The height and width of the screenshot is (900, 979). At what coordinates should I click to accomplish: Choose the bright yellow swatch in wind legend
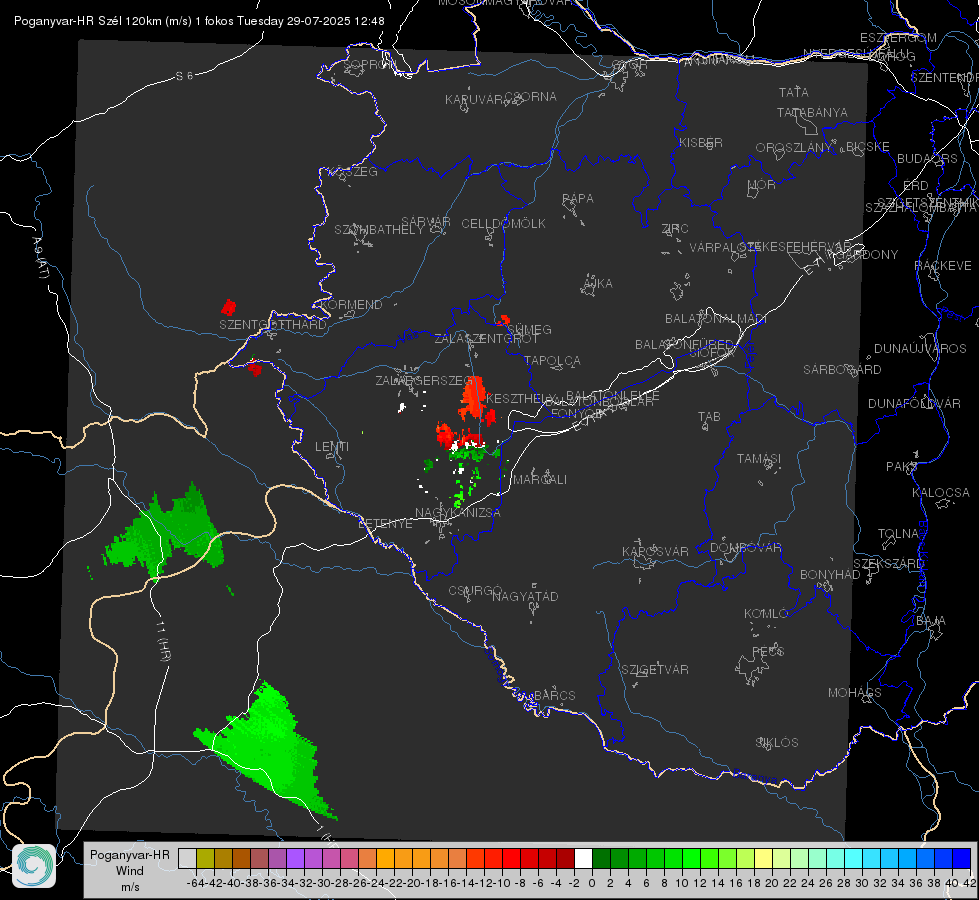pyautogui.click(x=764, y=859)
